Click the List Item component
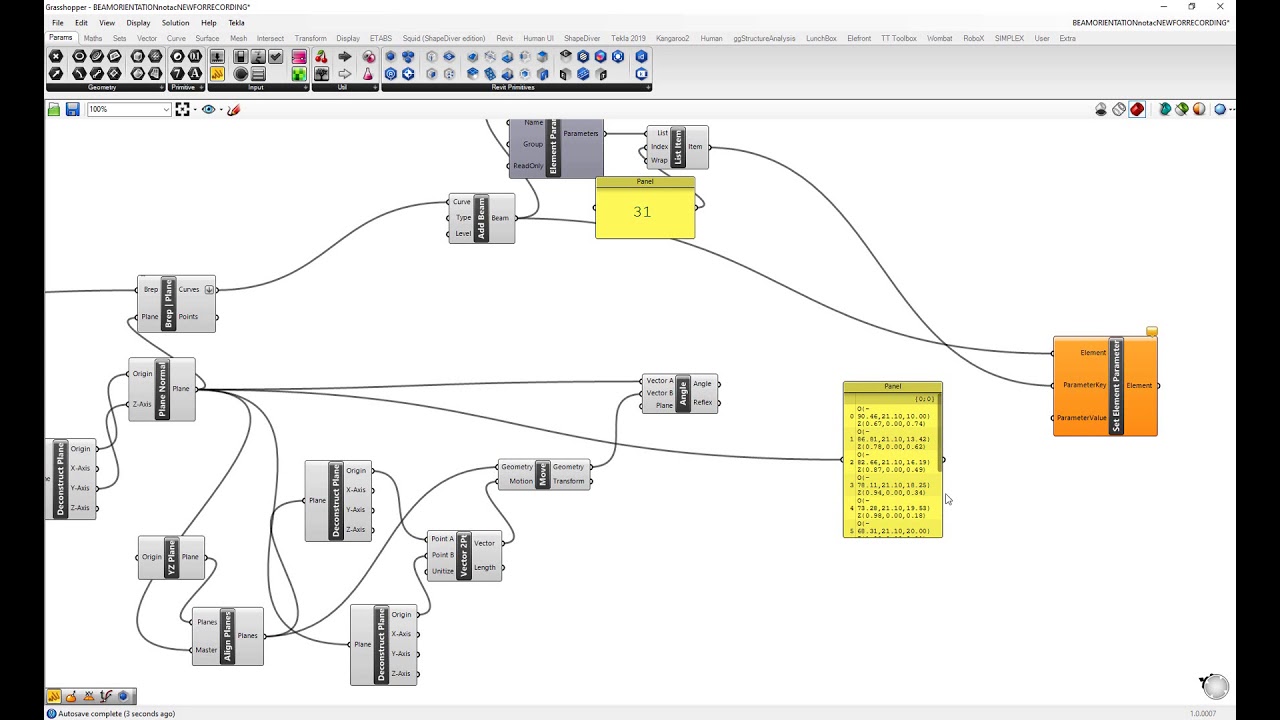 (x=678, y=147)
